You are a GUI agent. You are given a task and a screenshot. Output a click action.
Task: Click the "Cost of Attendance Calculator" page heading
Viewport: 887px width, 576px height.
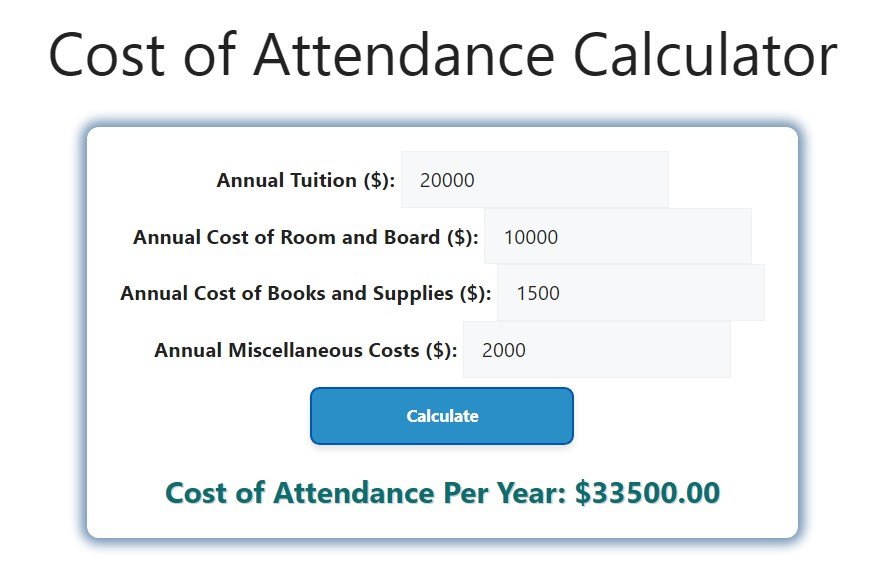click(442, 56)
